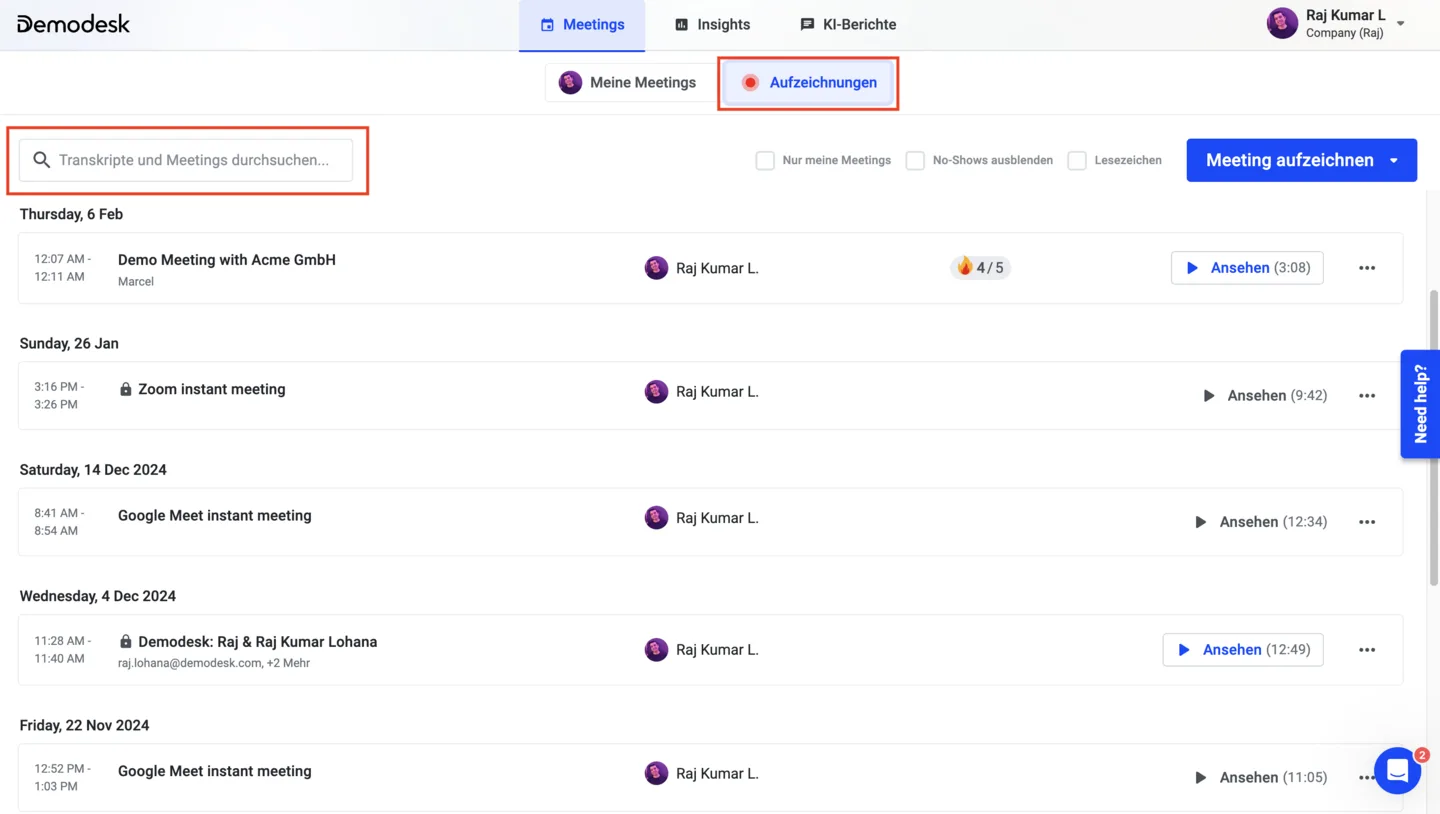Open the 22 Nov Google Meet instant meeting
The width and height of the screenshot is (1440, 814).
215,771
